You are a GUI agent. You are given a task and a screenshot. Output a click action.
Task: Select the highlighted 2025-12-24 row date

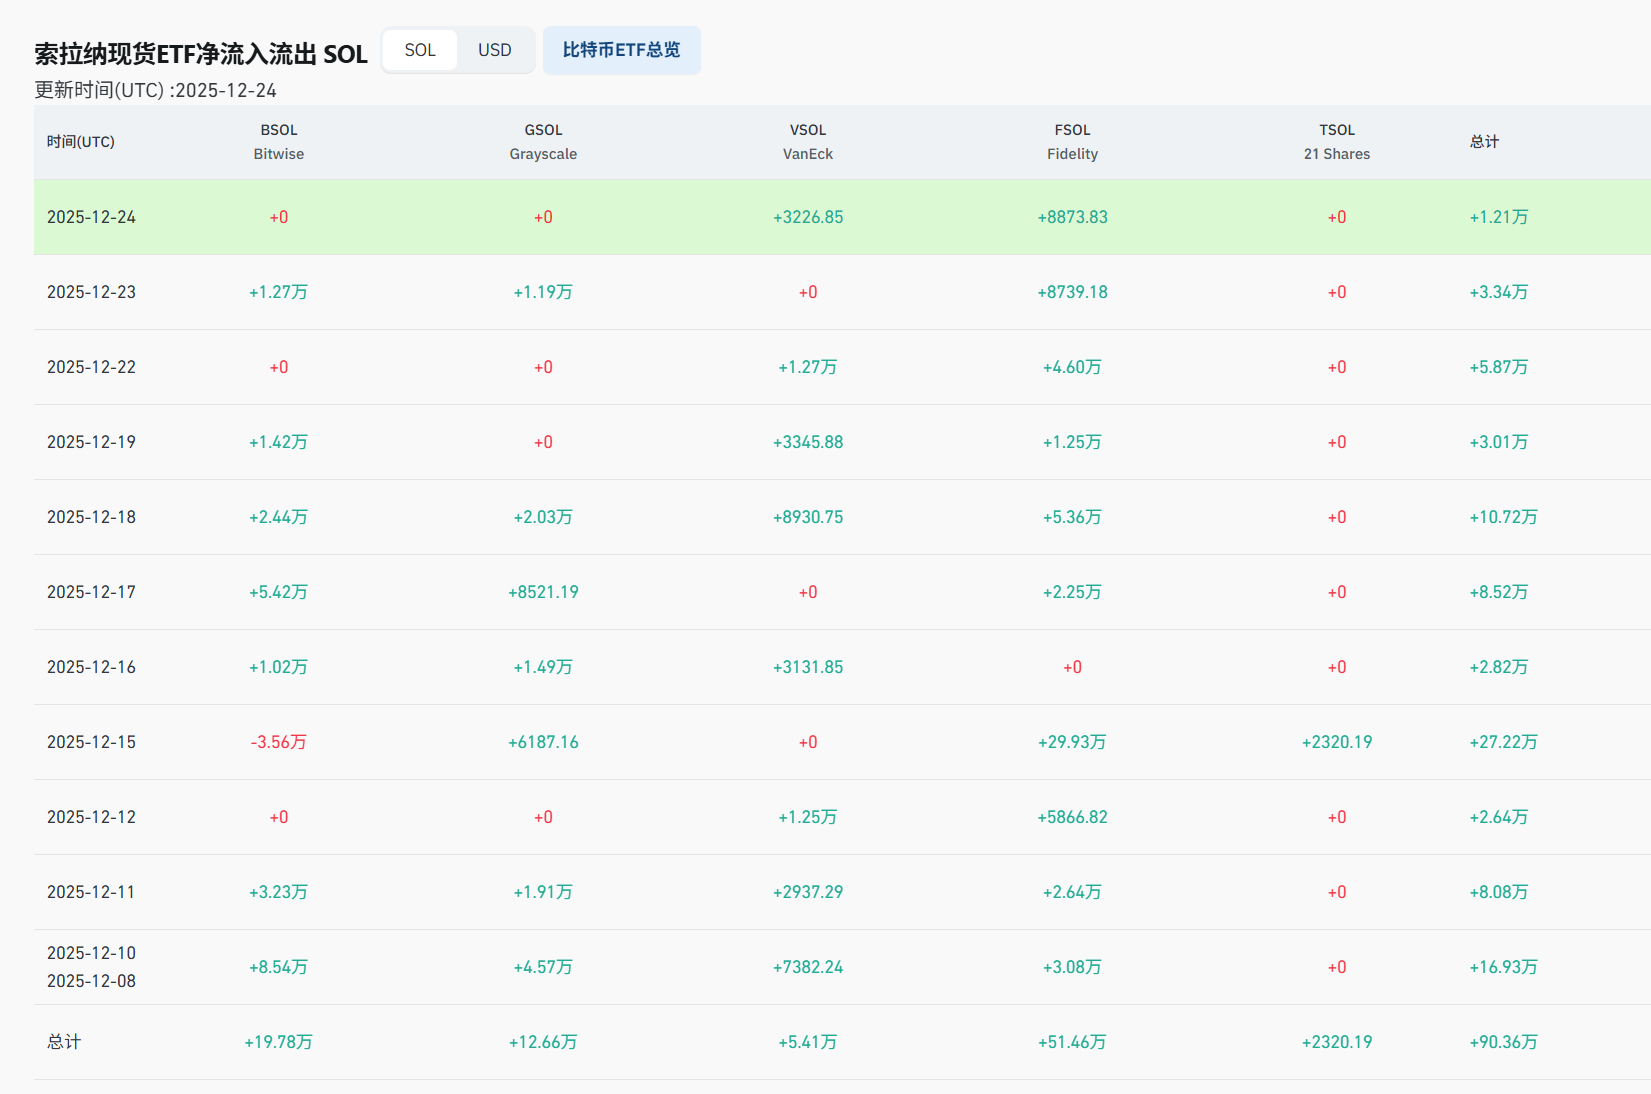coord(91,217)
